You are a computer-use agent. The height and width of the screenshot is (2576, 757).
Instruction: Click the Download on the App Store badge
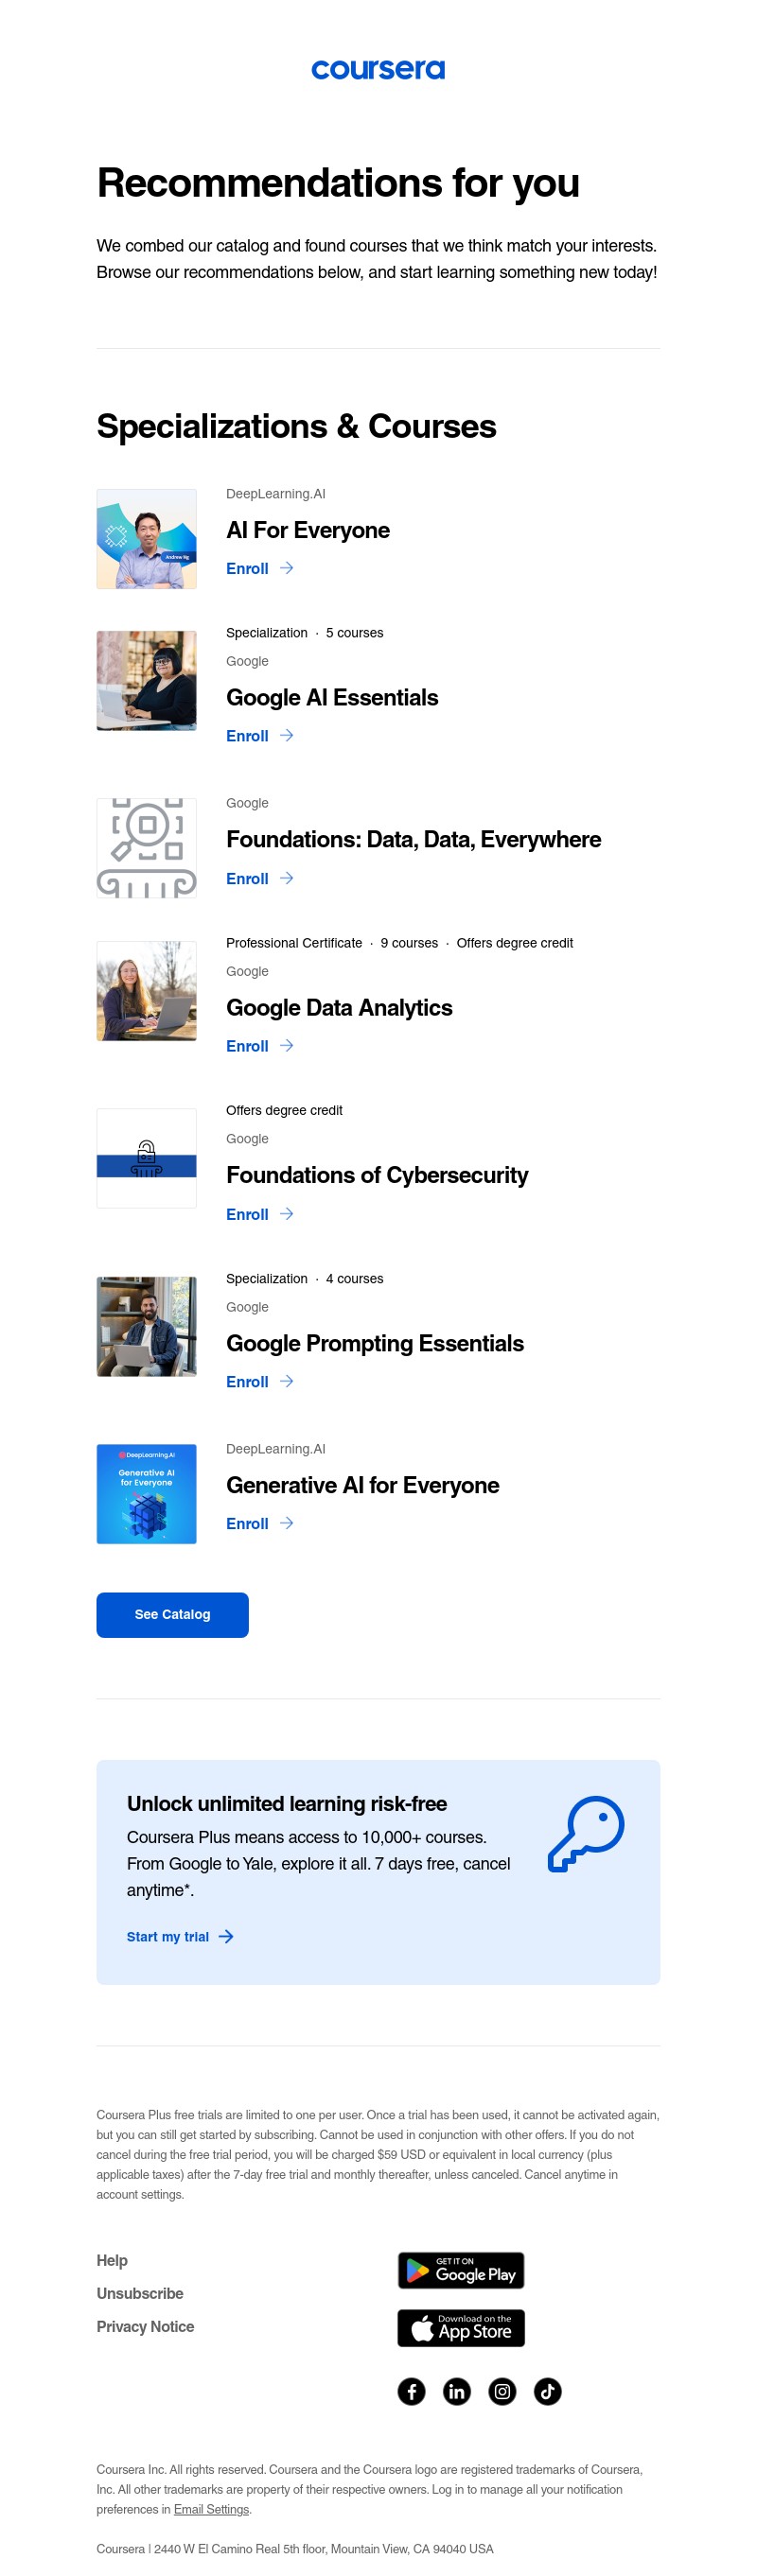coord(460,2327)
